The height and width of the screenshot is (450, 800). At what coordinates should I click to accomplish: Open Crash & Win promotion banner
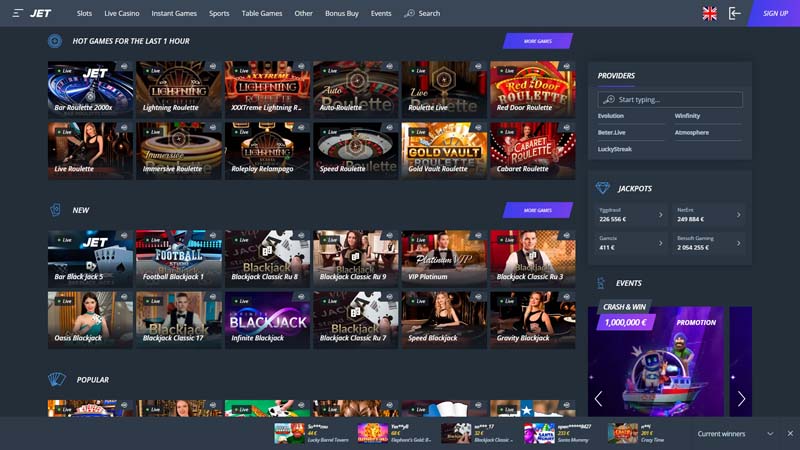656,361
